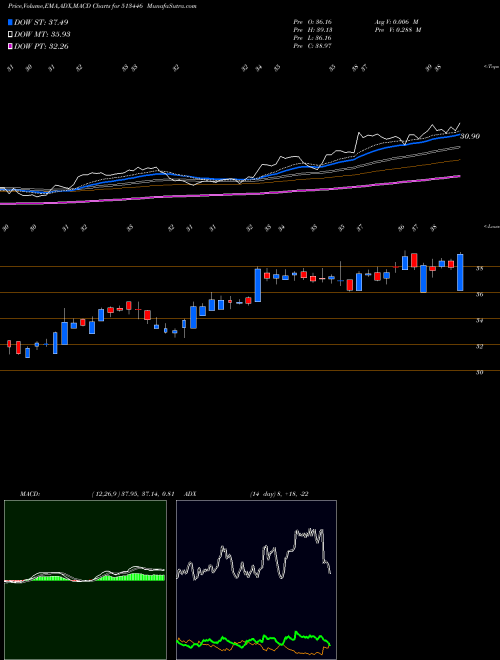Click the 38 price axis label
Screen dimensions: 500x660
tap(480, 269)
